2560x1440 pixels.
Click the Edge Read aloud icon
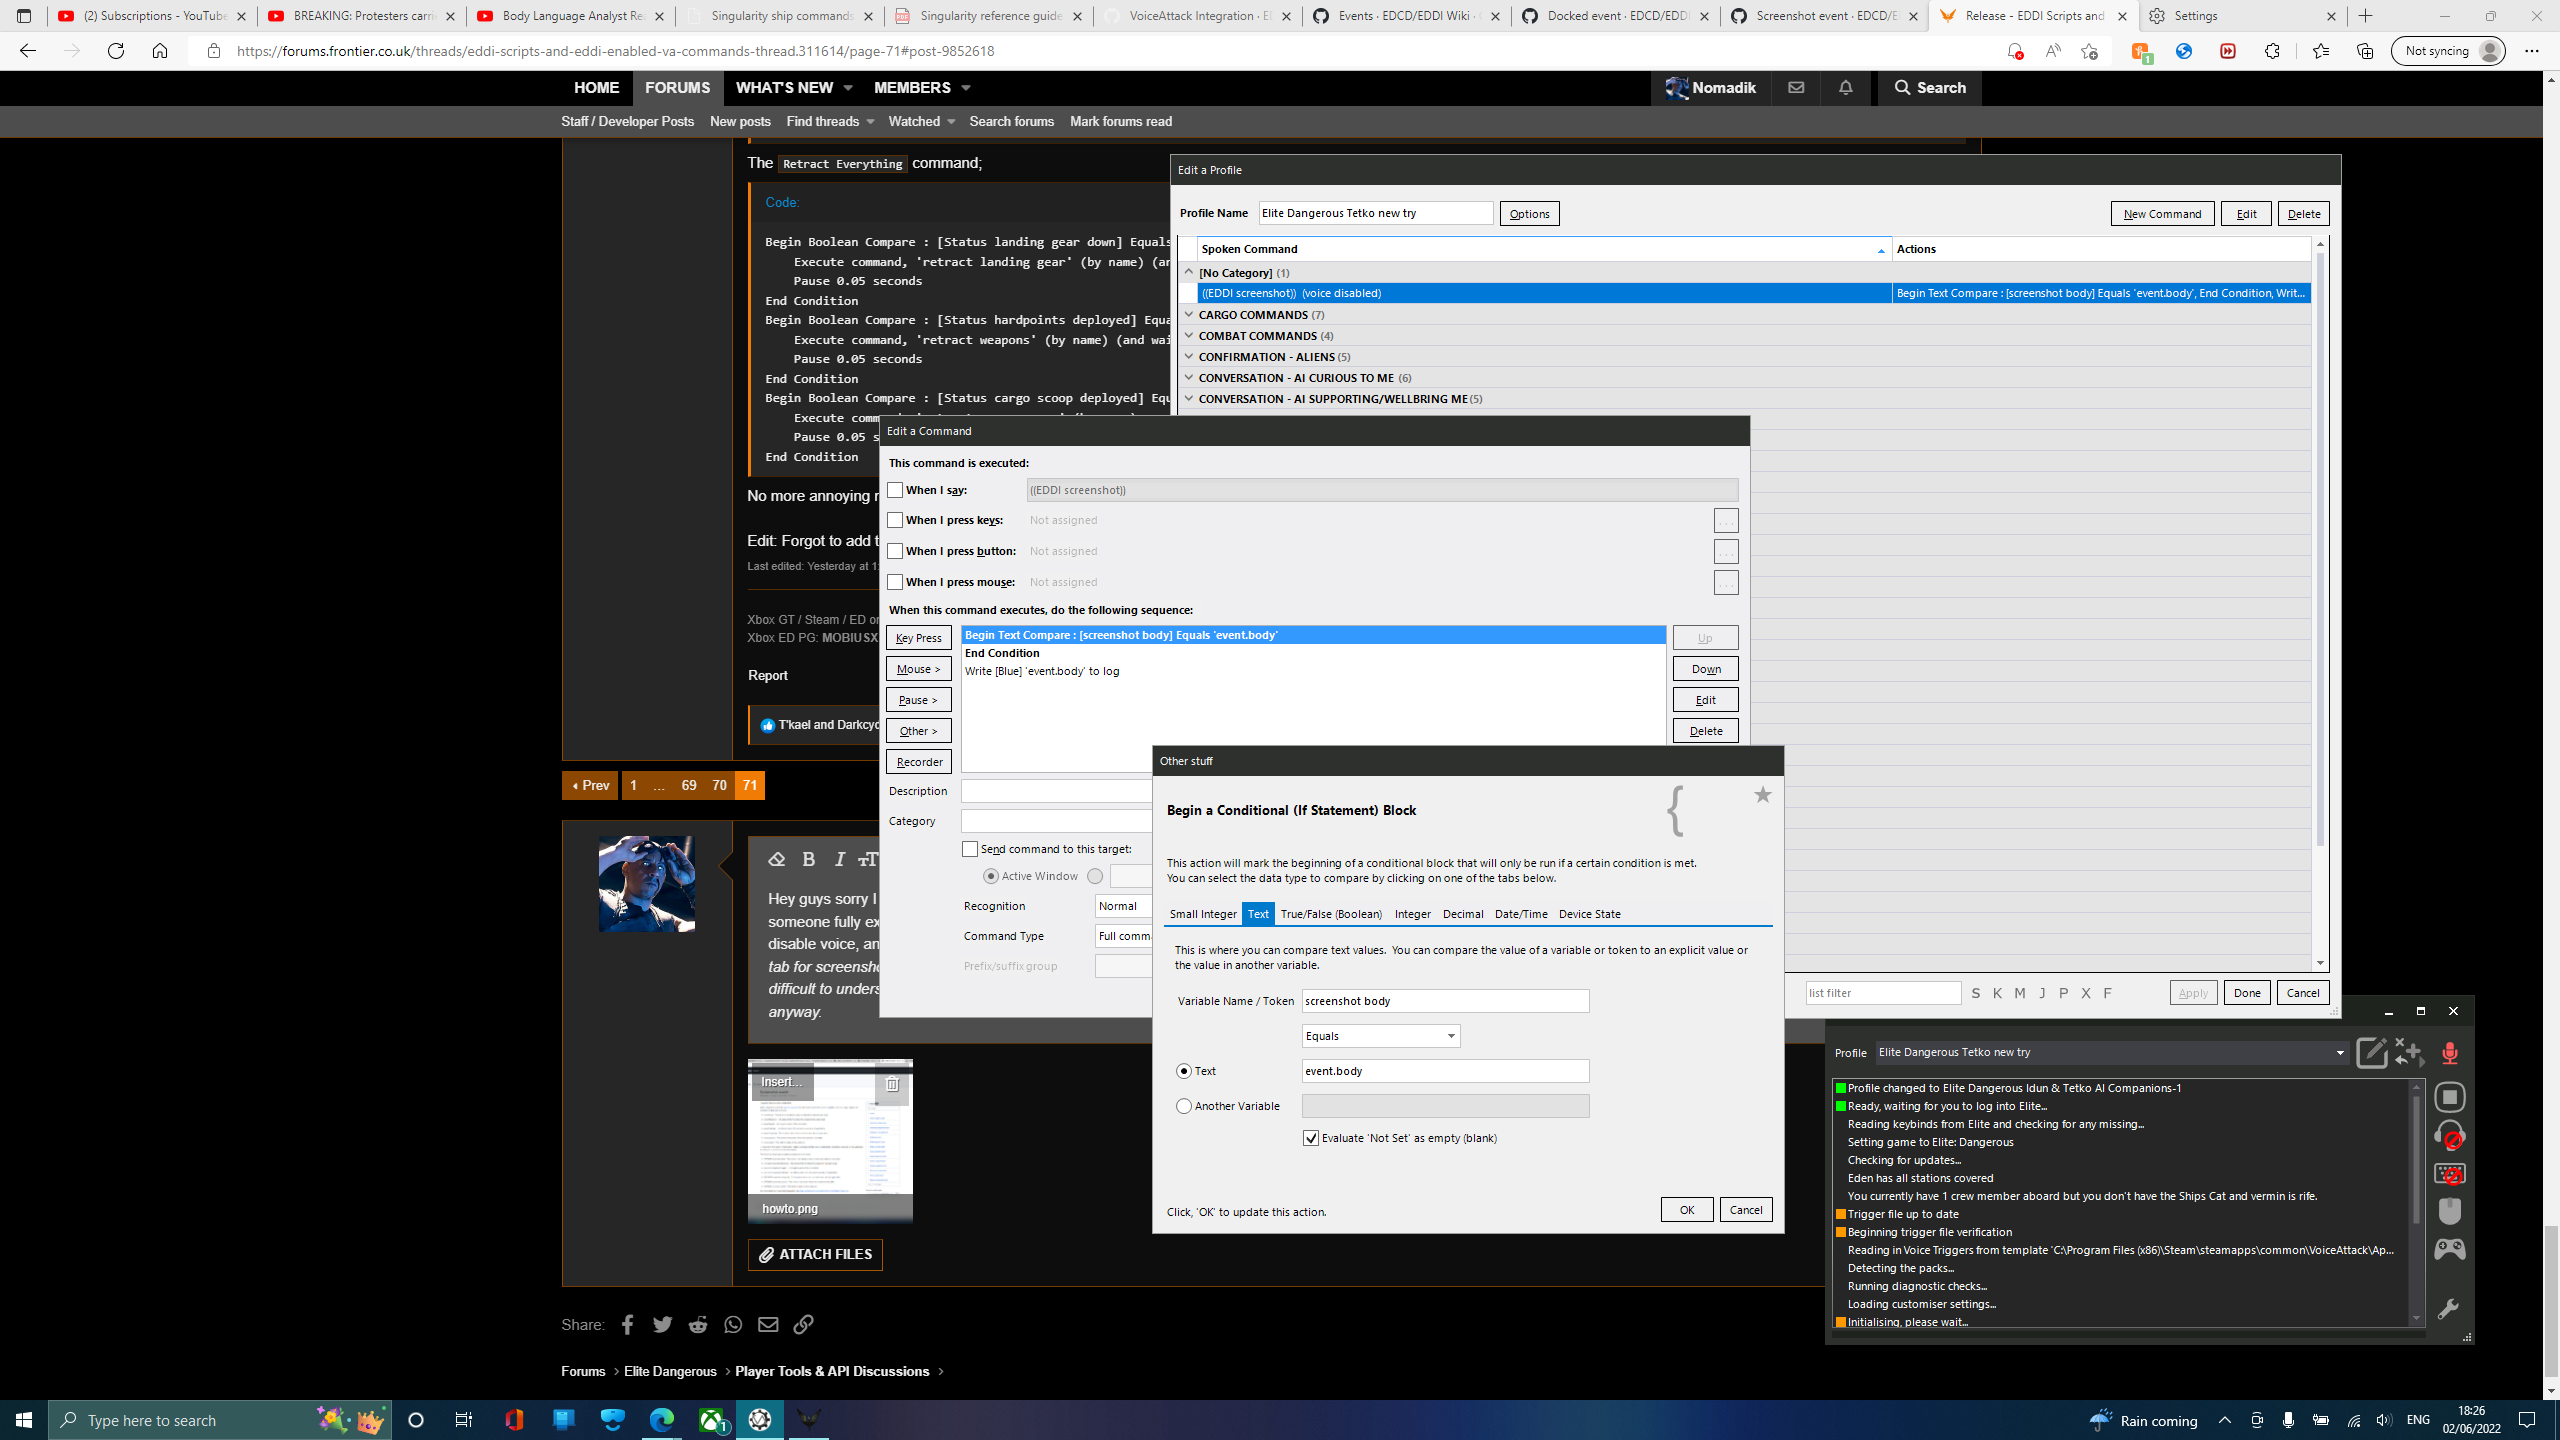click(2053, 51)
